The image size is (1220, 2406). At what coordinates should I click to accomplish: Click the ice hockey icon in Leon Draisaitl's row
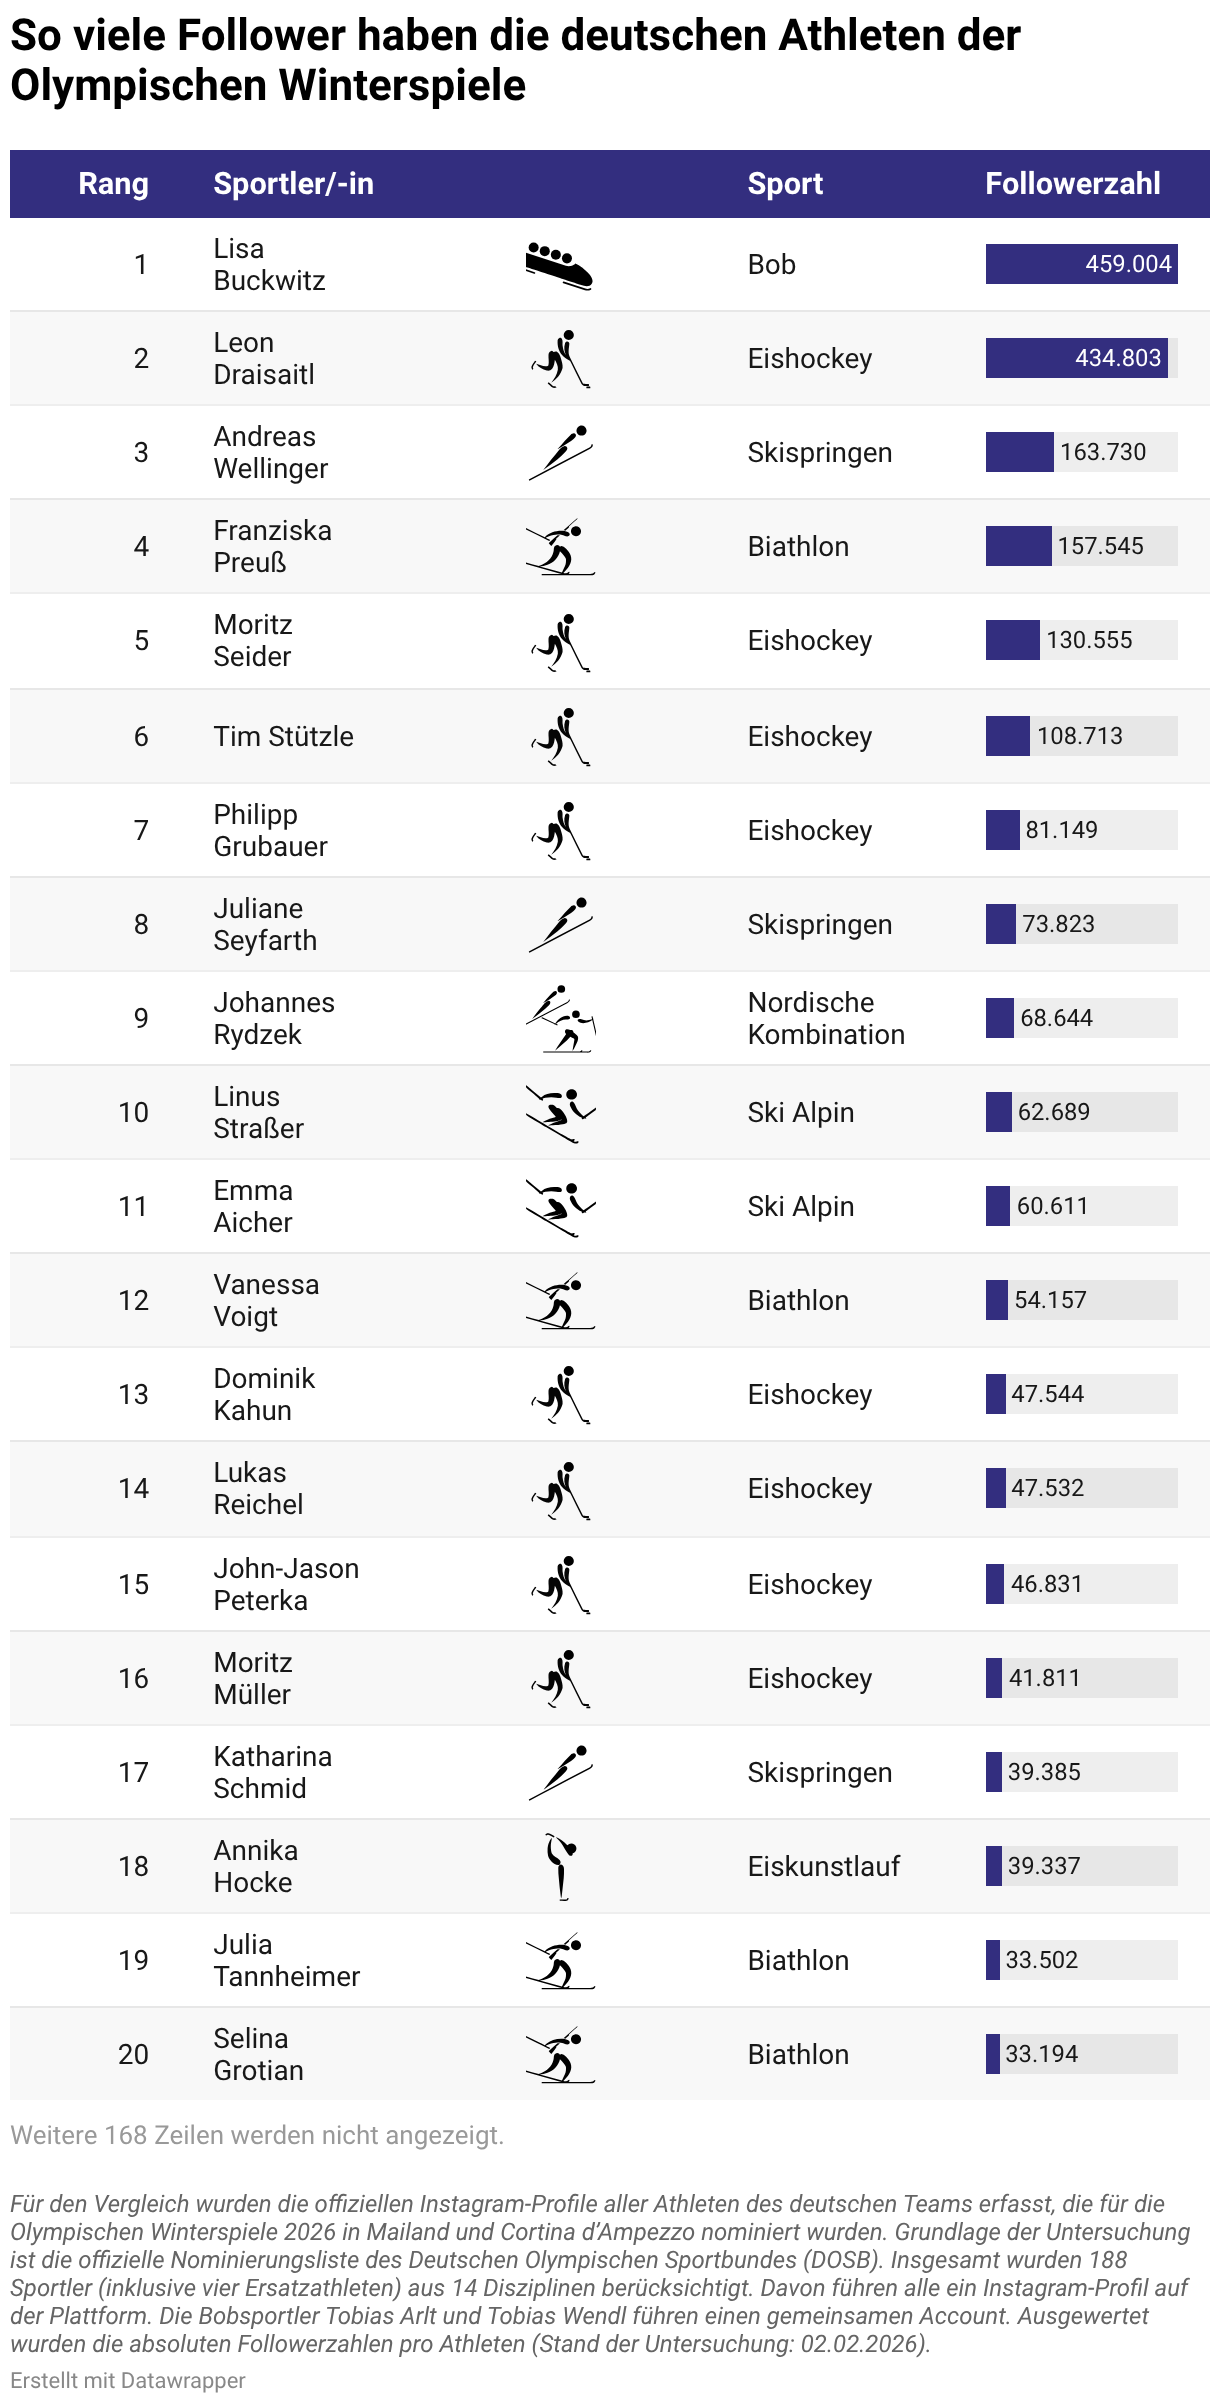561,359
